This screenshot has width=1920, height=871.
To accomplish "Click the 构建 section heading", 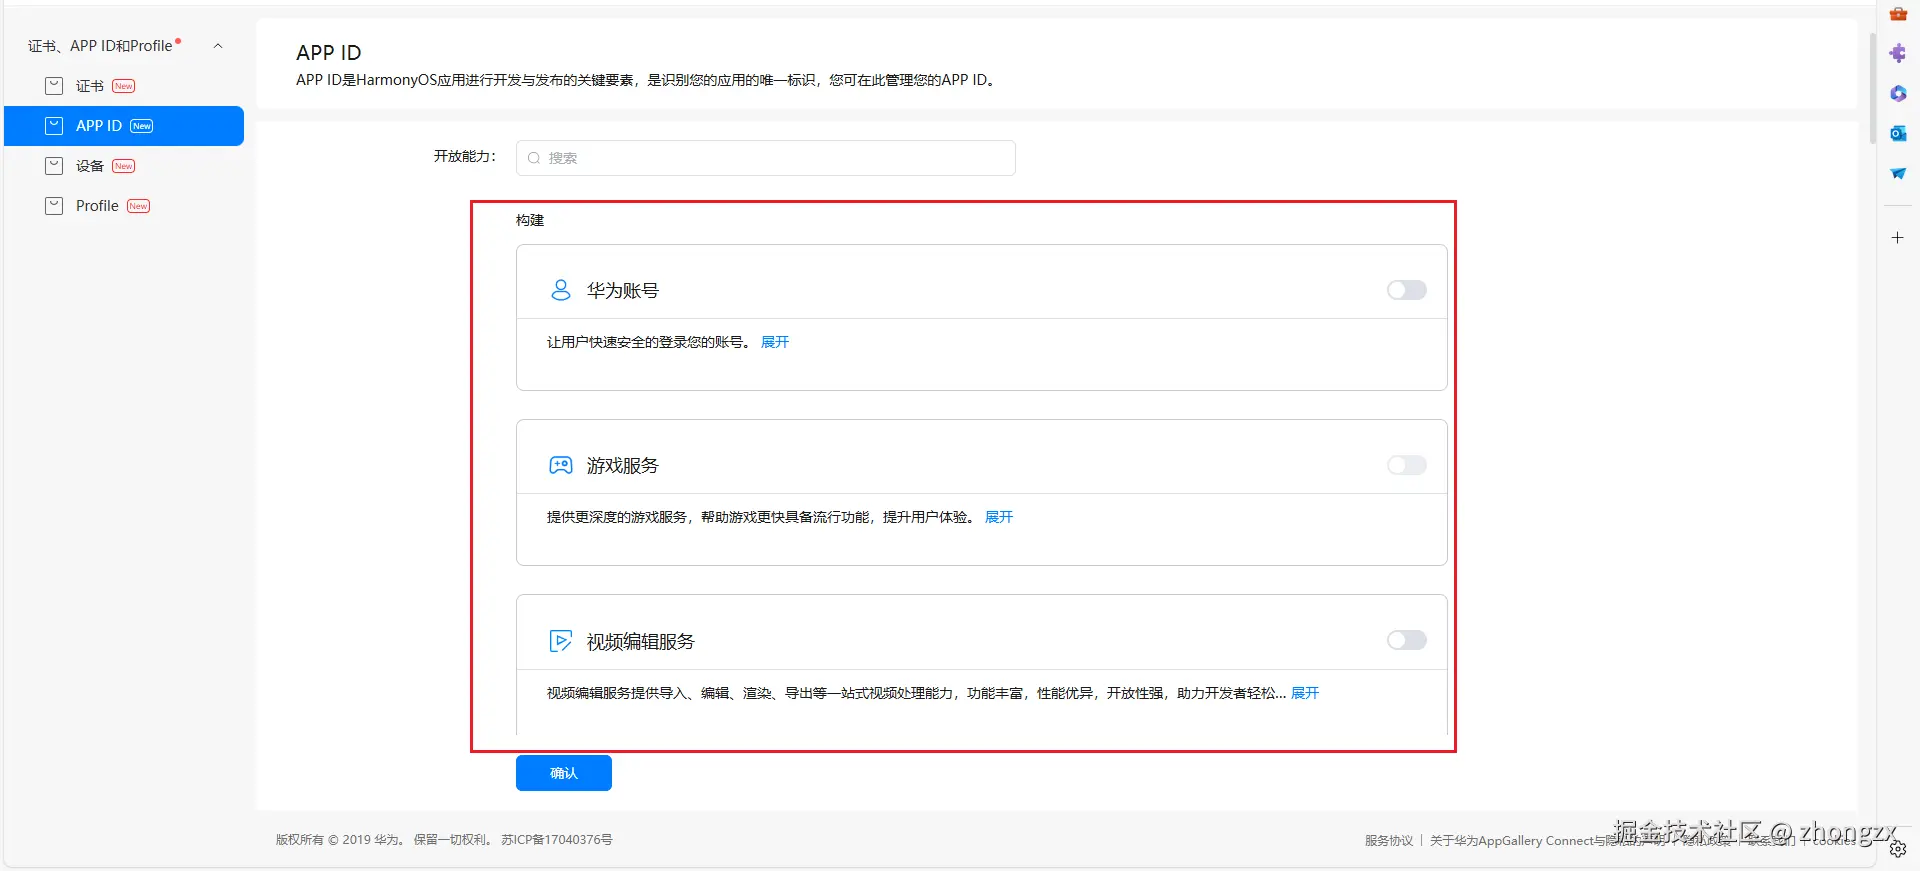I will [530, 220].
